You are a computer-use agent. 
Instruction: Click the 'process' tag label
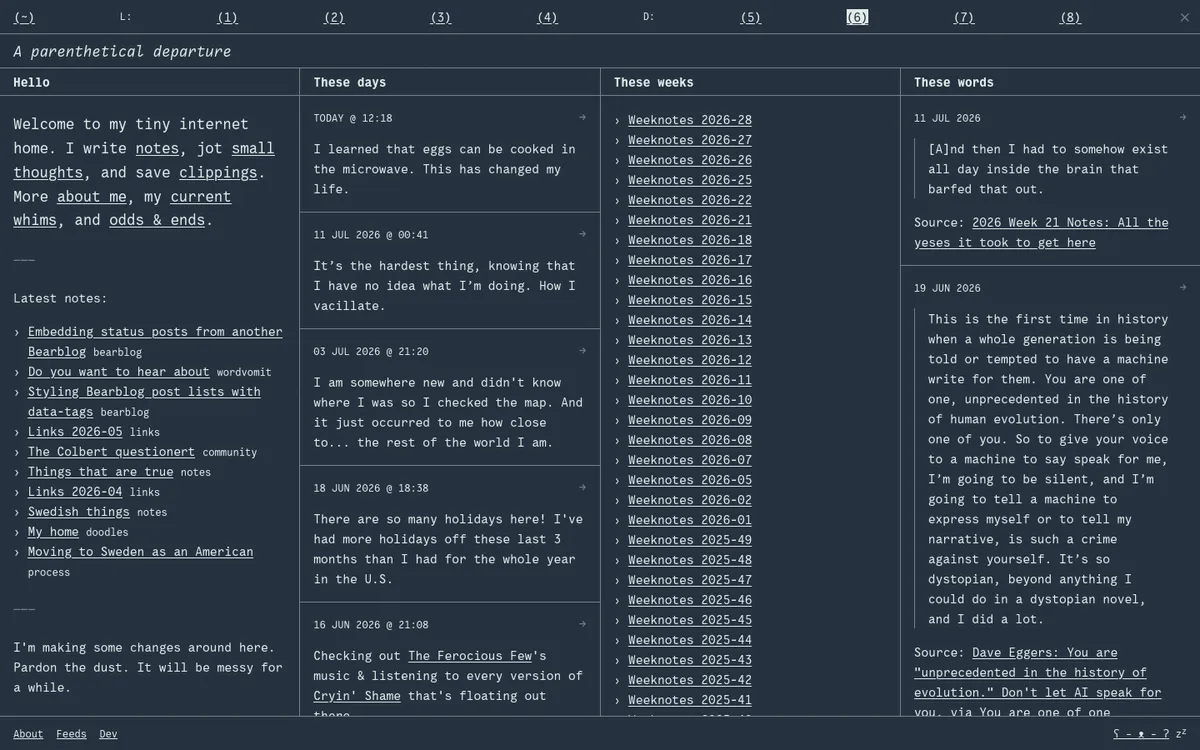49,572
